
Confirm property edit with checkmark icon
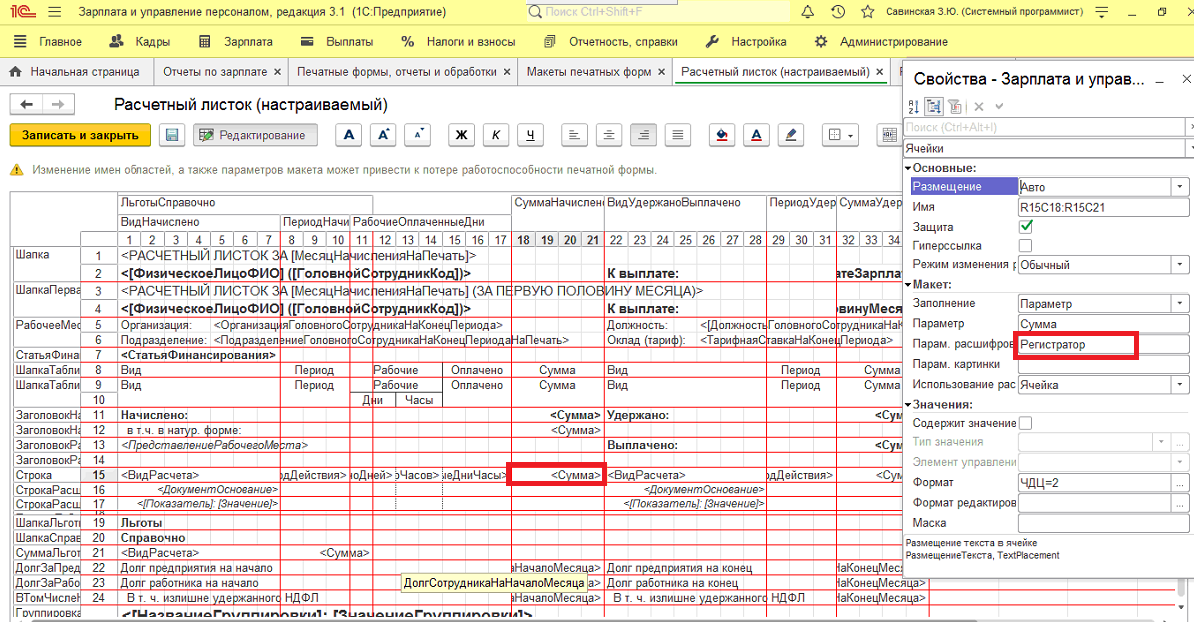999,107
